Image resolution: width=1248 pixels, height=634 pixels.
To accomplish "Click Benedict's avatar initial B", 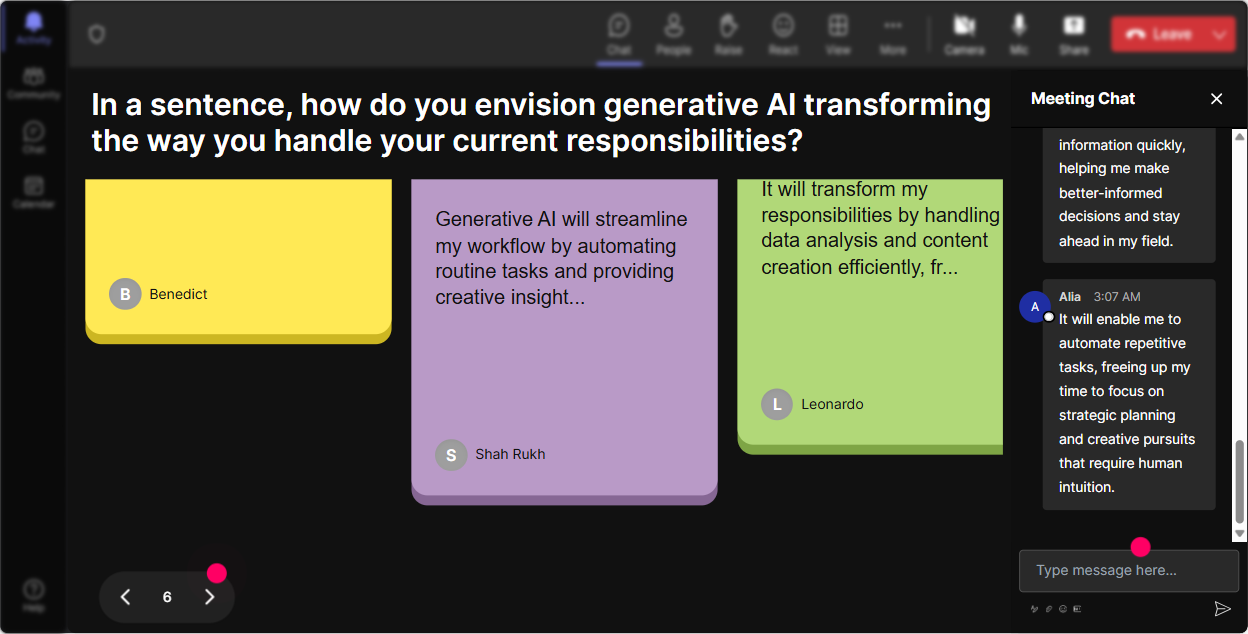I will tap(125, 294).
